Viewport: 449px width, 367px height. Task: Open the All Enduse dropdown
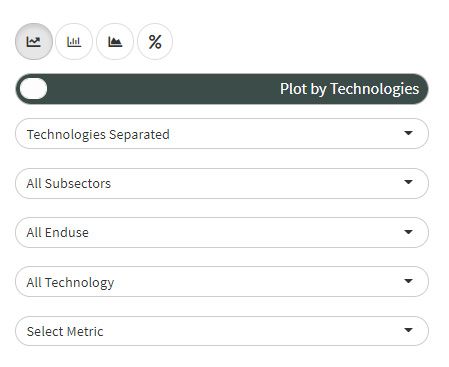click(222, 232)
